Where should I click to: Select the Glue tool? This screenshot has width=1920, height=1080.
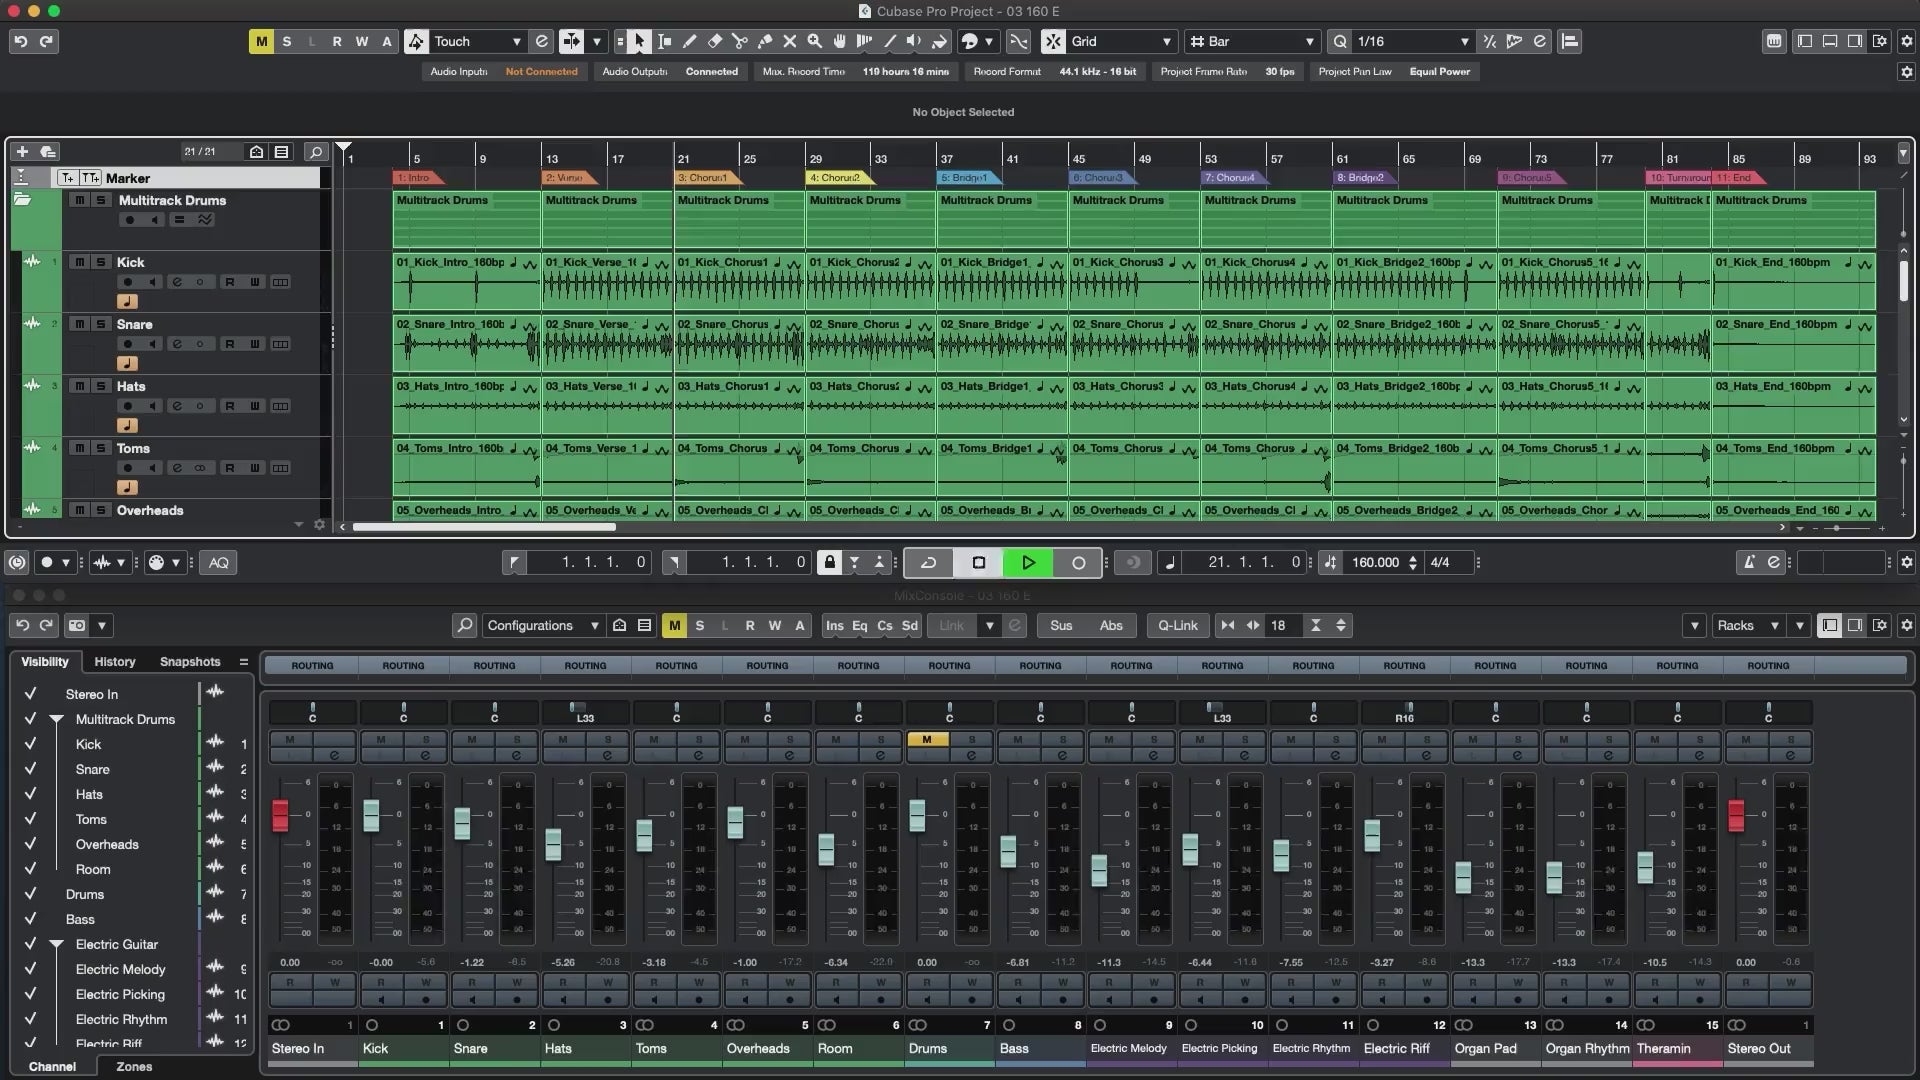click(x=765, y=41)
